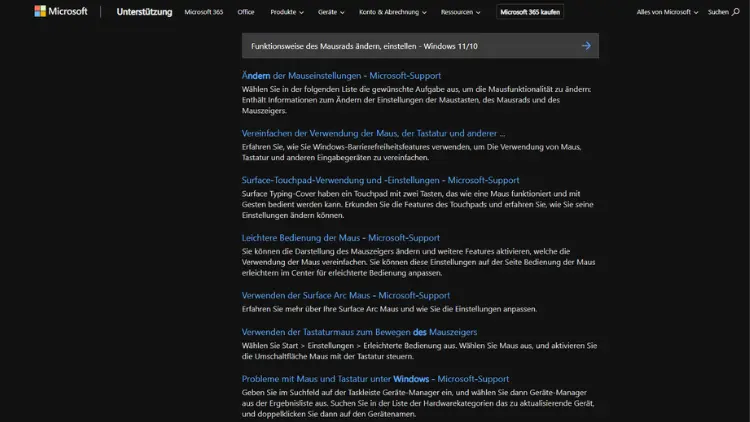This screenshot has width=750, height=422.
Task: Open Verwenden der Surface Arc Maus result
Action: [345, 296]
